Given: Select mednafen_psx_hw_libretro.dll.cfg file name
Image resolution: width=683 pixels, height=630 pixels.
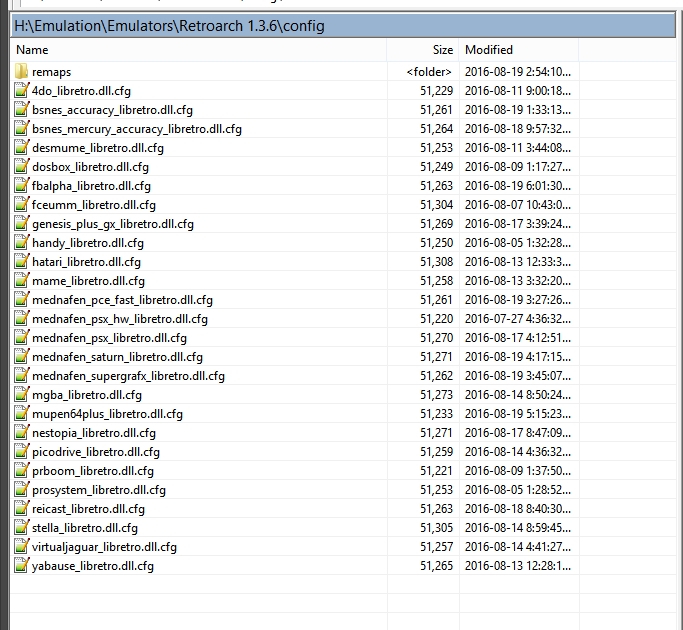Looking at the screenshot, I should click(120, 319).
